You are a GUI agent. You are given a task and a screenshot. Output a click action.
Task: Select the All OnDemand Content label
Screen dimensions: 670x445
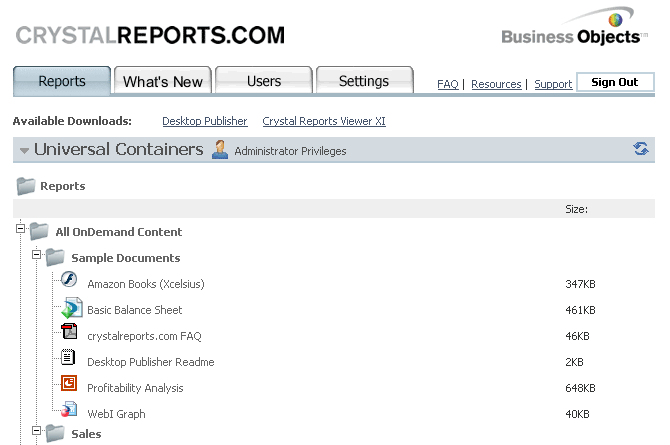[x=119, y=232]
